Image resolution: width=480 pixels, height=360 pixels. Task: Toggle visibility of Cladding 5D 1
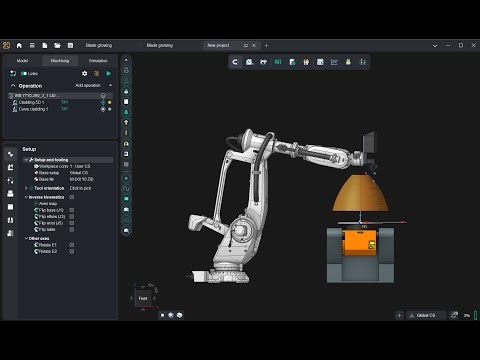[x=103, y=102]
